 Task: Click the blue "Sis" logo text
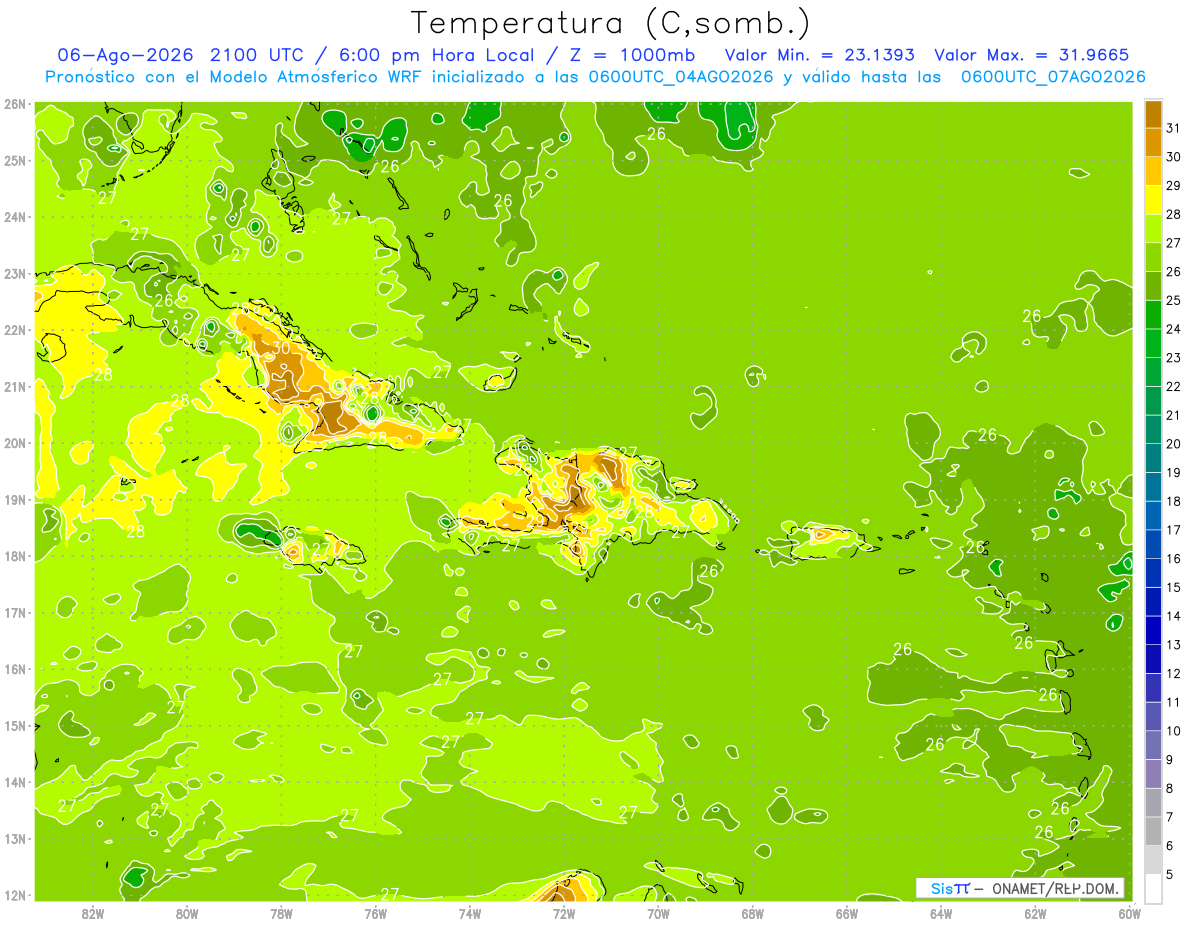click(943, 888)
